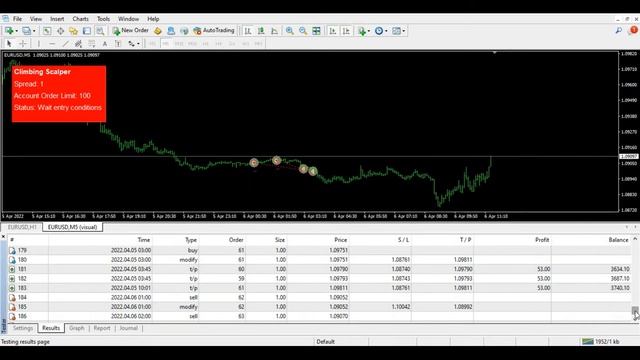Select the trendline drawing tool
This screenshot has height=360, width=640.
coord(65,44)
